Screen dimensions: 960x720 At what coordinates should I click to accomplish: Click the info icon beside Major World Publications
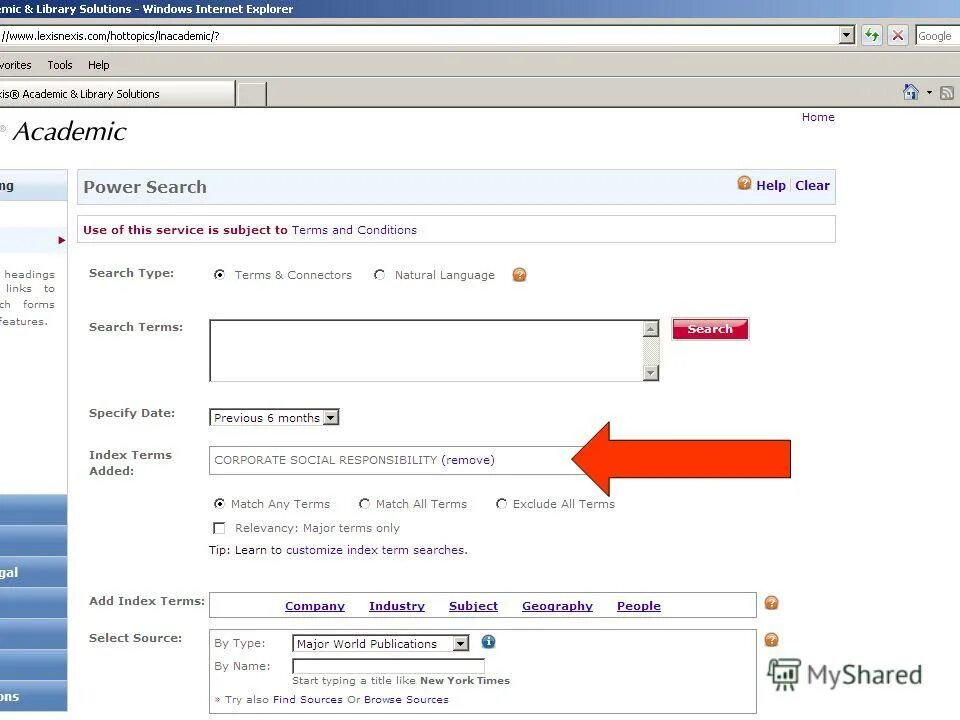pos(488,643)
